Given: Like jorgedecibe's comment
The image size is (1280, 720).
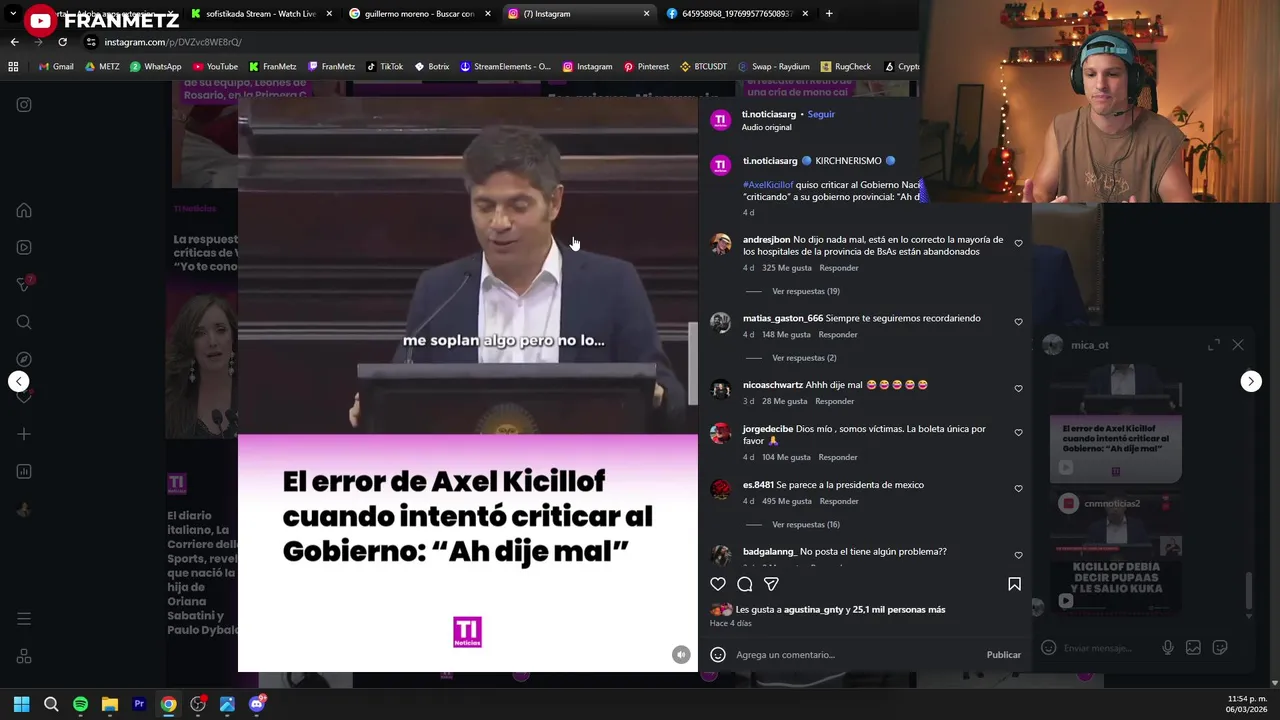Looking at the screenshot, I should (x=1018, y=433).
